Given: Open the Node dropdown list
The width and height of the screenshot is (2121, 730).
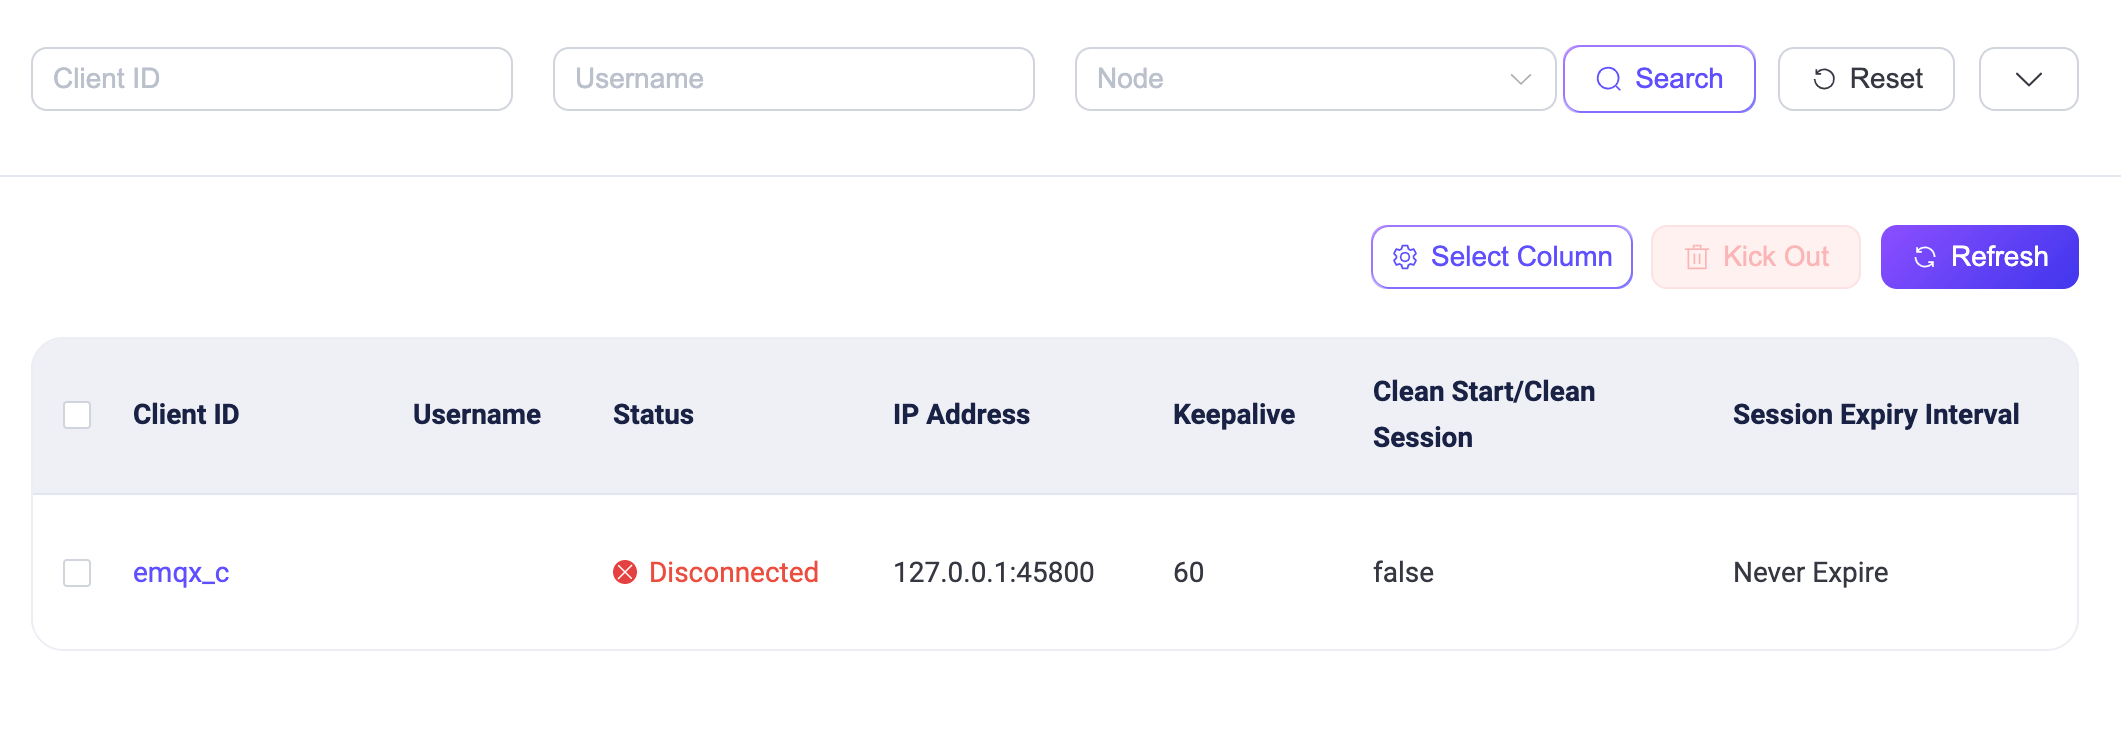Looking at the screenshot, I should [x=1315, y=79].
